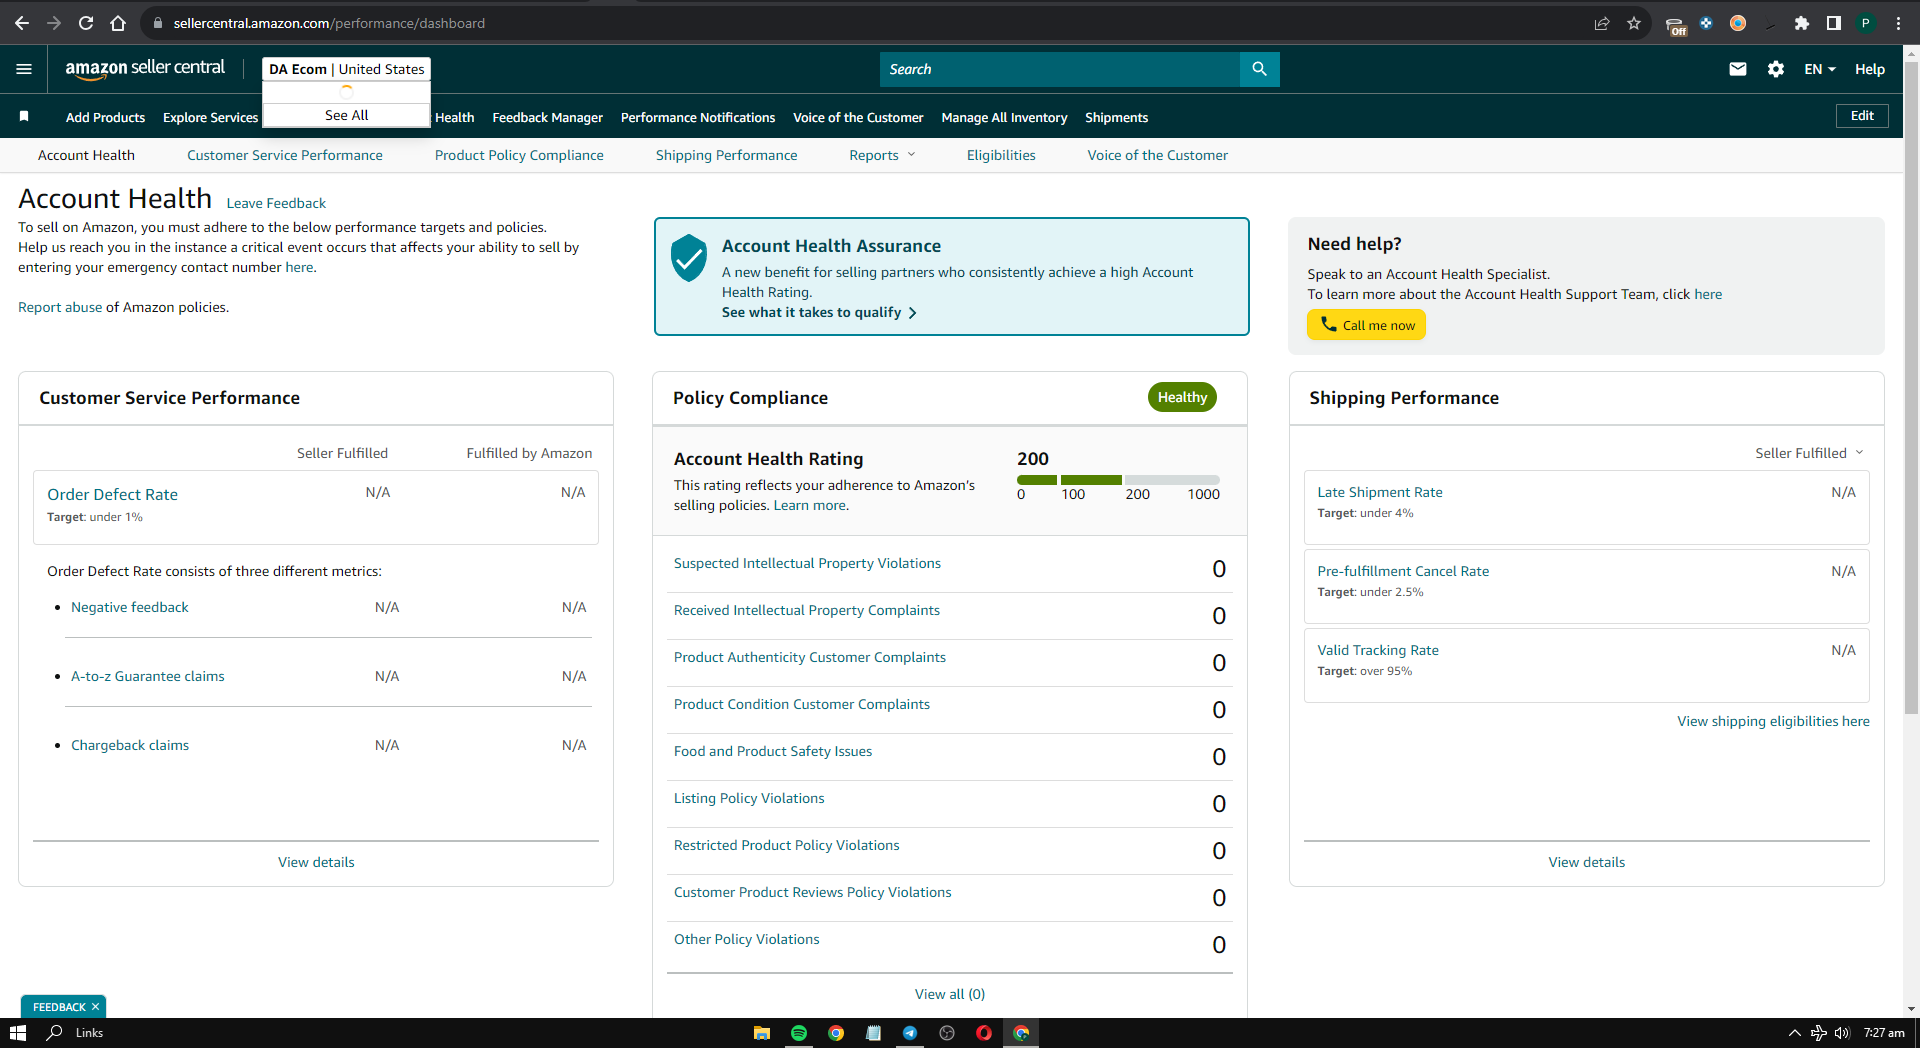Open Add Products in the favorites bar
Viewport: 1920px width, 1048px height.
(x=105, y=117)
